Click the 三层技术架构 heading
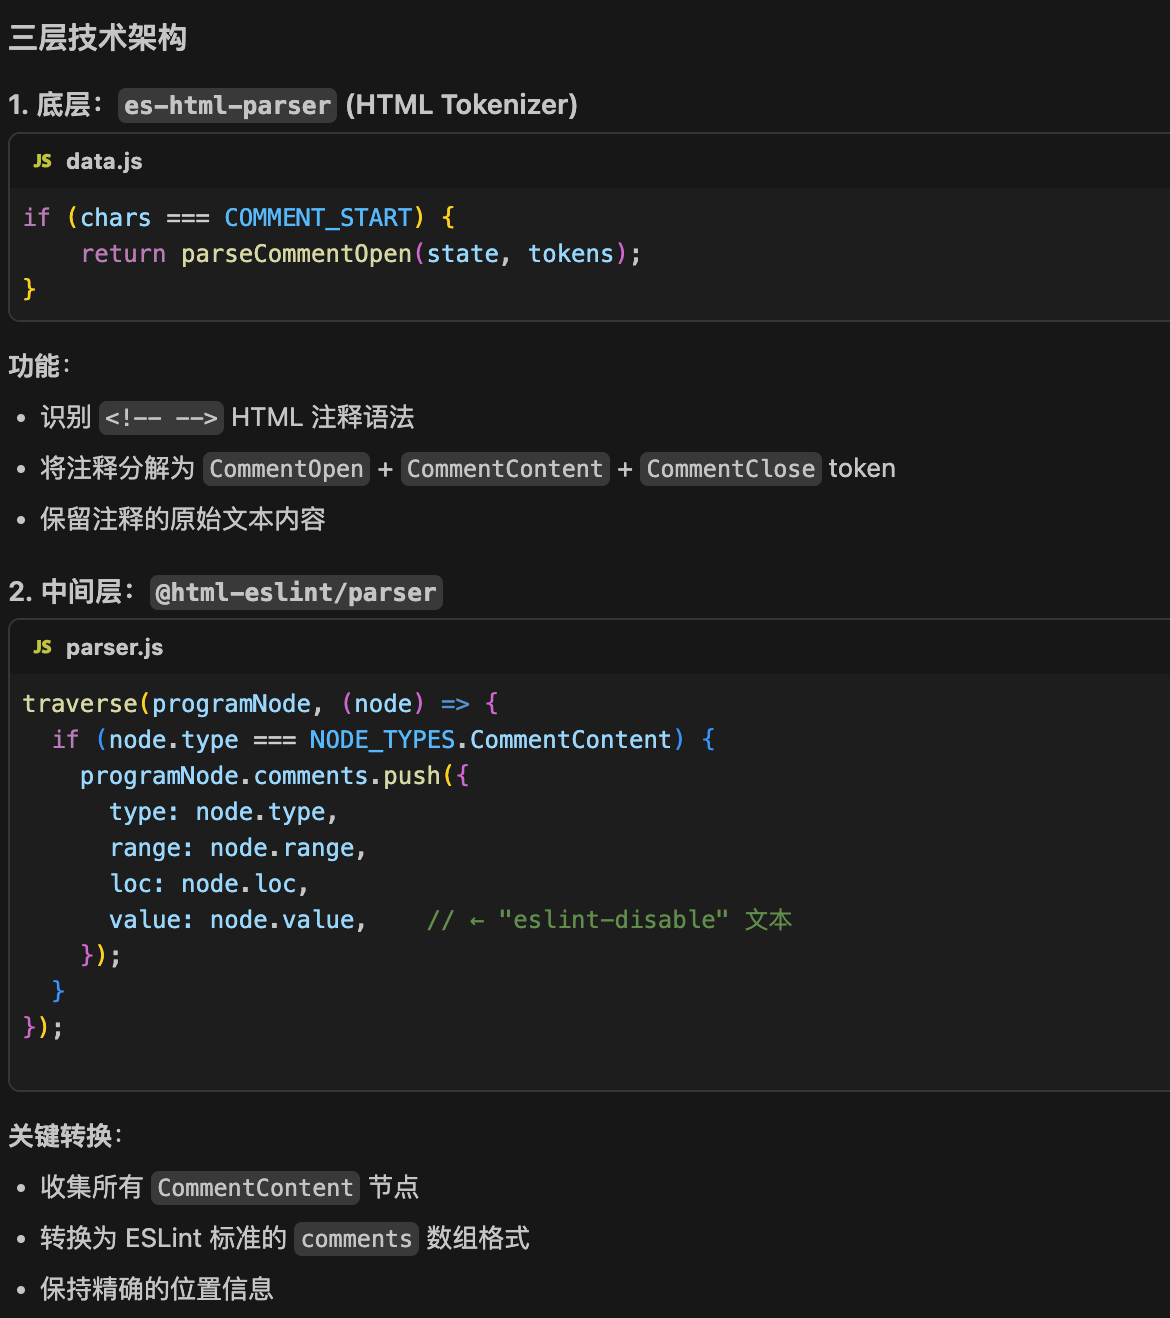Screen dimensions: 1170x1318 [97, 38]
